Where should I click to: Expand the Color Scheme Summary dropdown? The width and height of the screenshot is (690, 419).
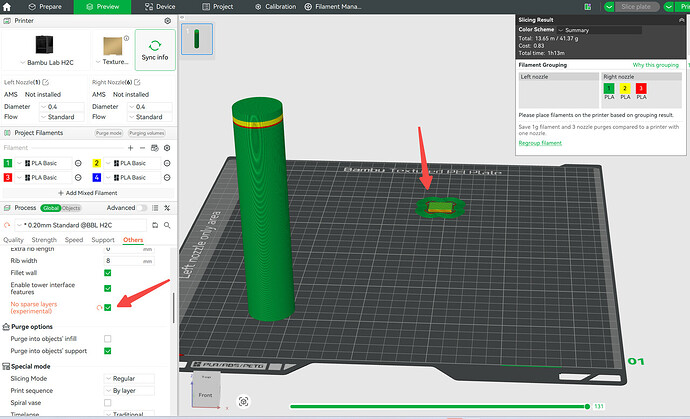[599, 30]
